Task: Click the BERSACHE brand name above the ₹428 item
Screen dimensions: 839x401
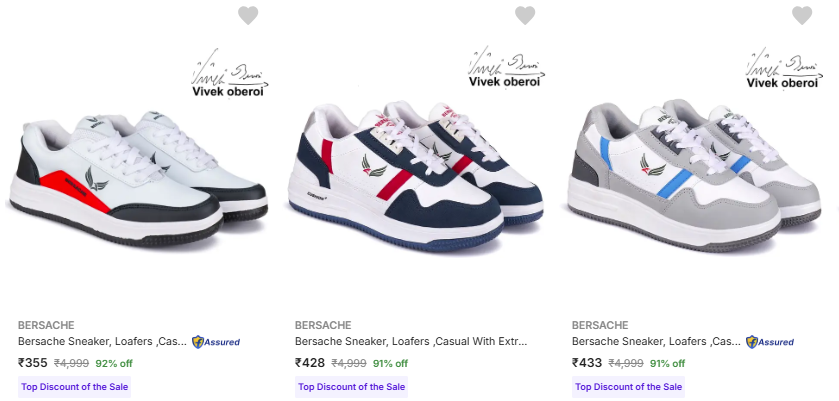Action: click(323, 325)
